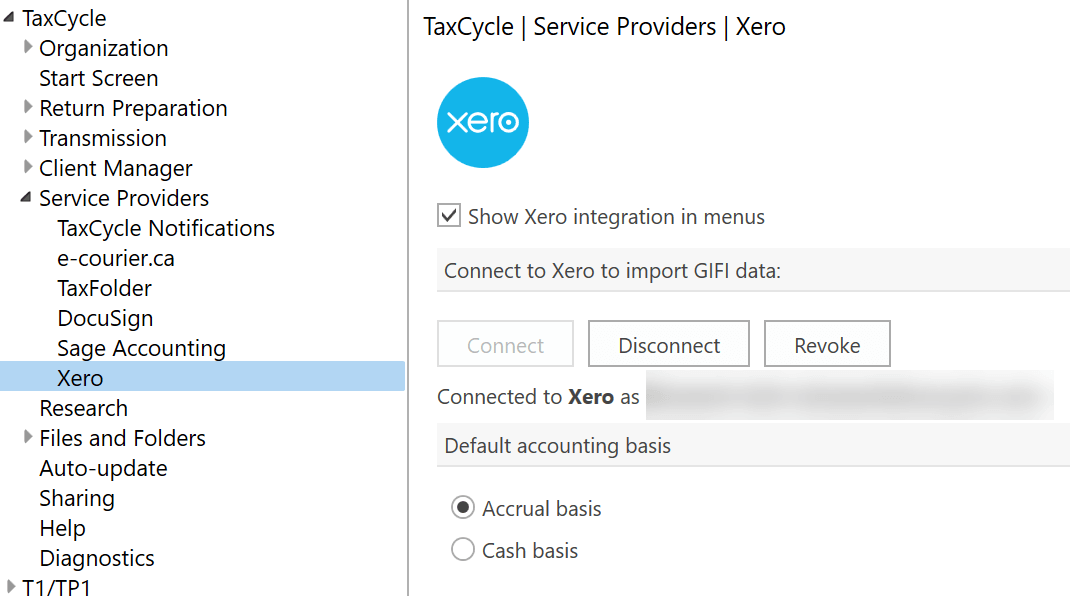Select DocuSign service provider
The height and width of the screenshot is (596, 1070).
point(105,319)
